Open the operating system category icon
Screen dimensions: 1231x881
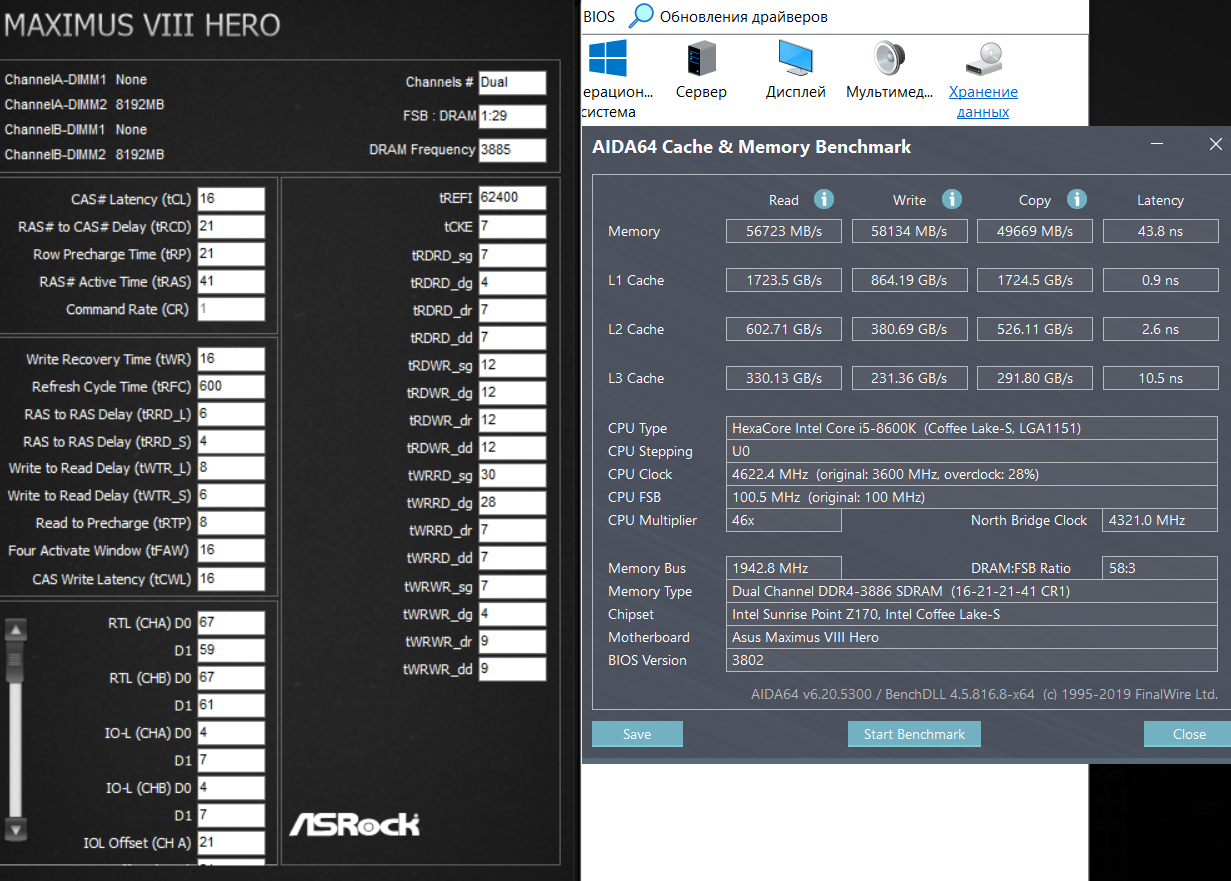607,58
